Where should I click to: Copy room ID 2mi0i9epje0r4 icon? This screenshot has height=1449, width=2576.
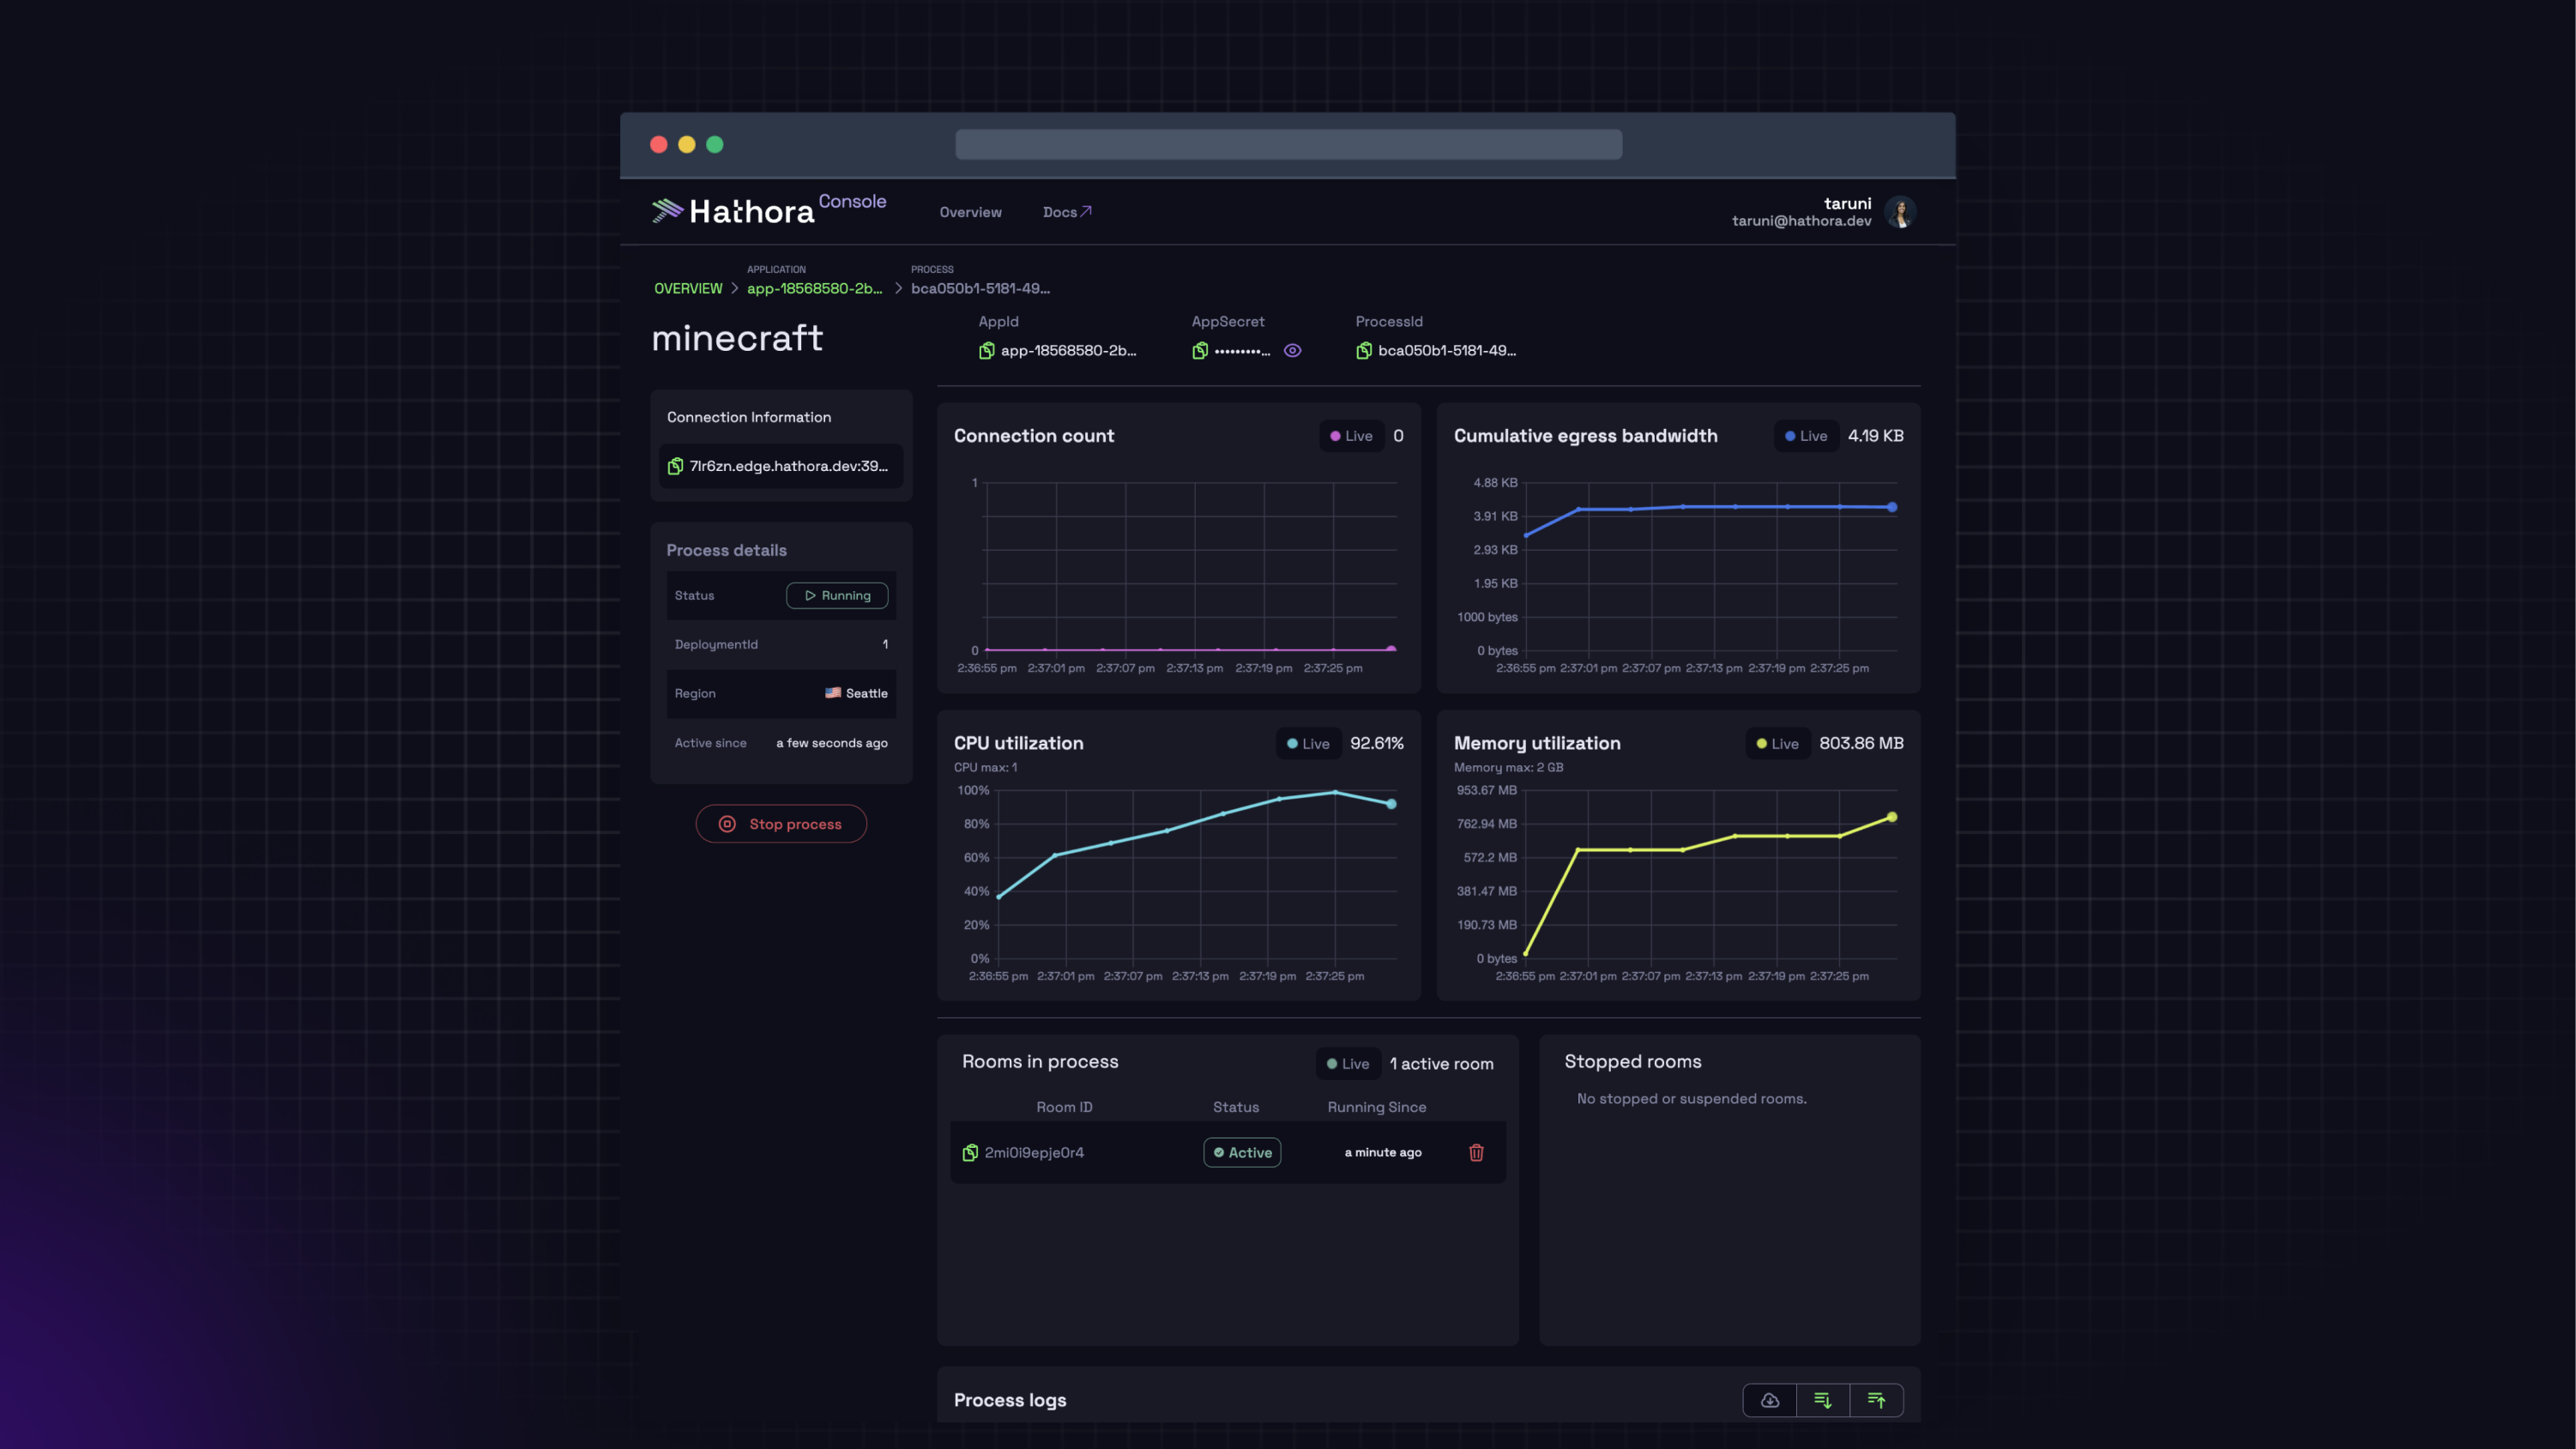click(x=970, y=1152)
